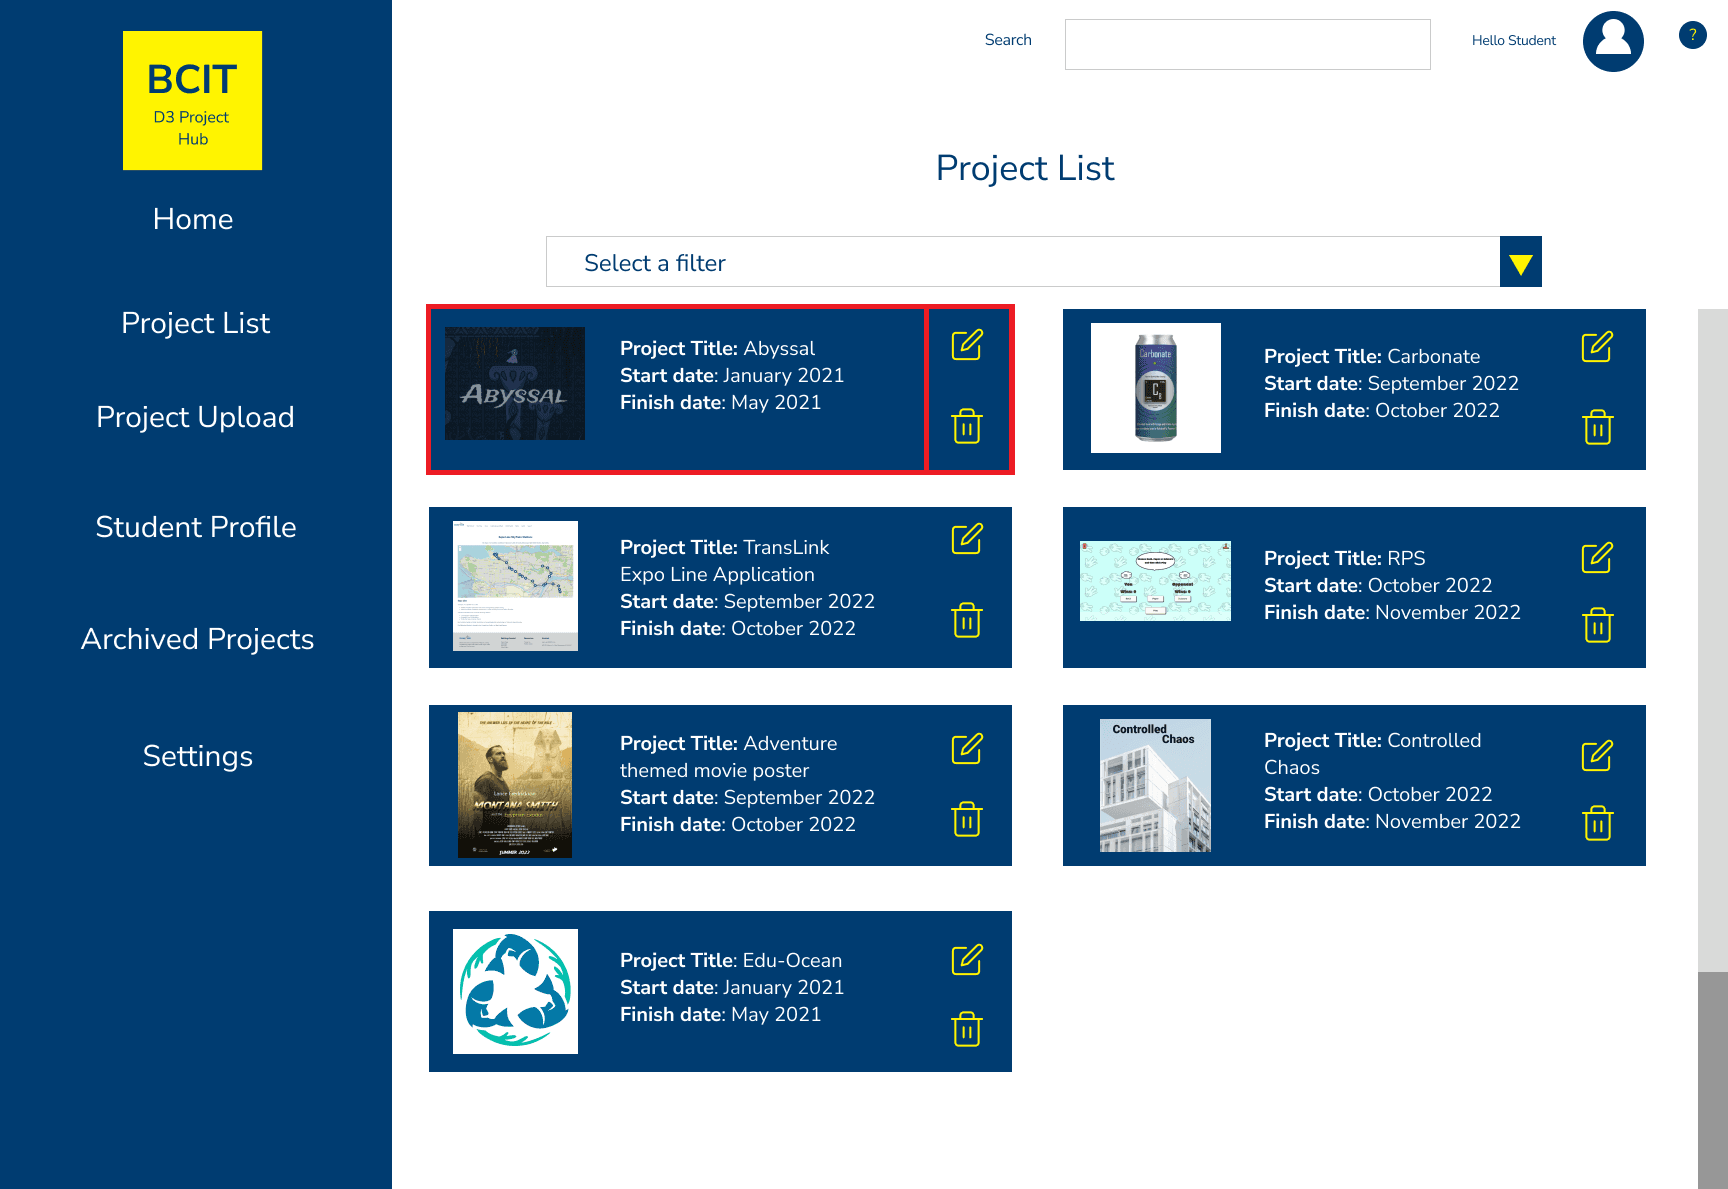Open the edit icon for Abyssal project
Screen dimensions: 1728x1189
(x=966, y=346)
